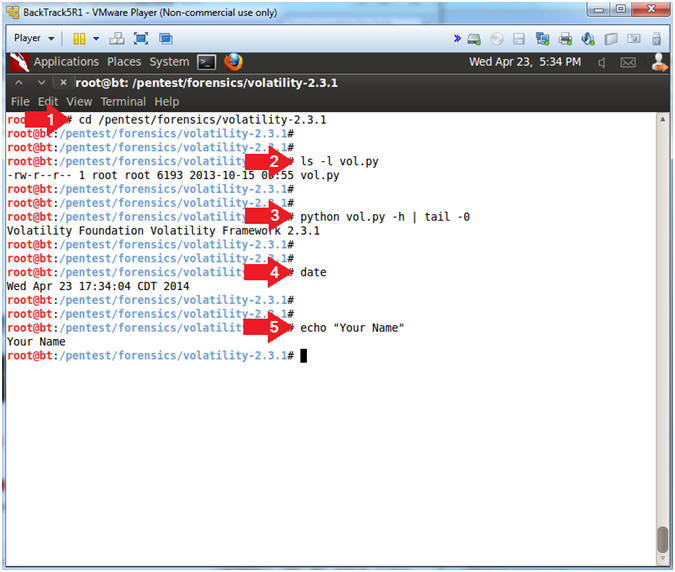
Task: Click the printer device icon
Action: 565,39
